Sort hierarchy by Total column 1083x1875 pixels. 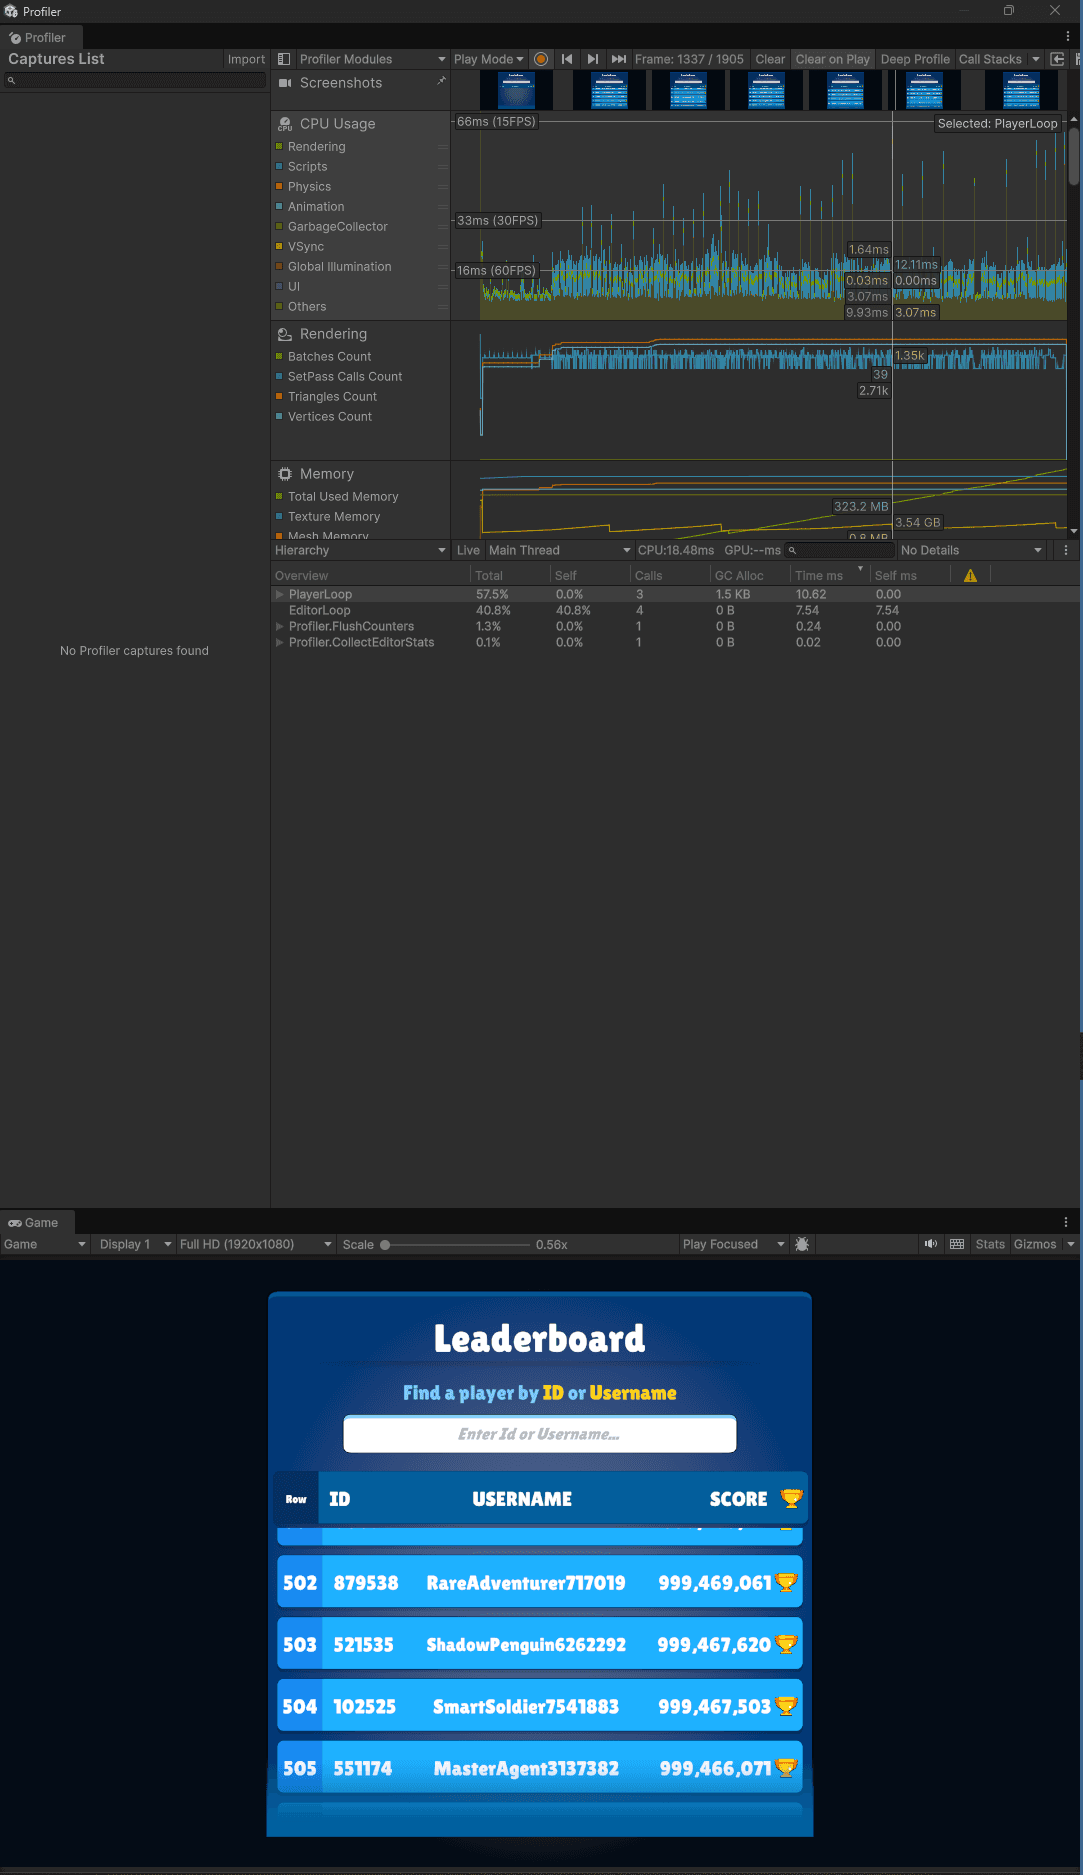[510, 575]
